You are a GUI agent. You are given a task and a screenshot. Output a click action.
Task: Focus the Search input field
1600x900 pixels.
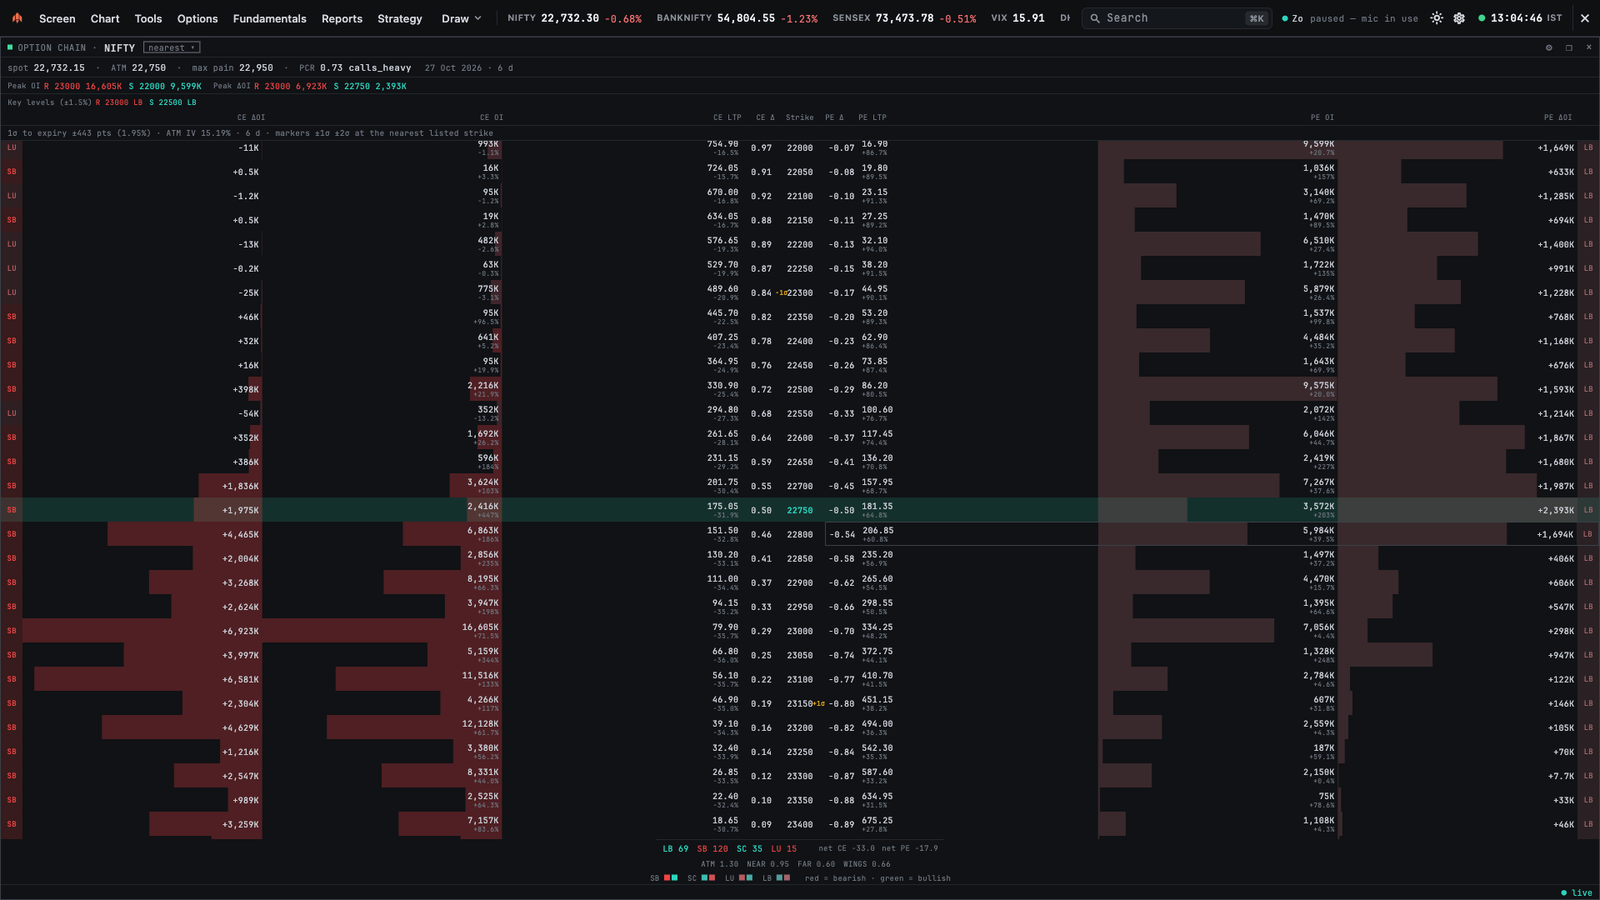pos(1176,18)
